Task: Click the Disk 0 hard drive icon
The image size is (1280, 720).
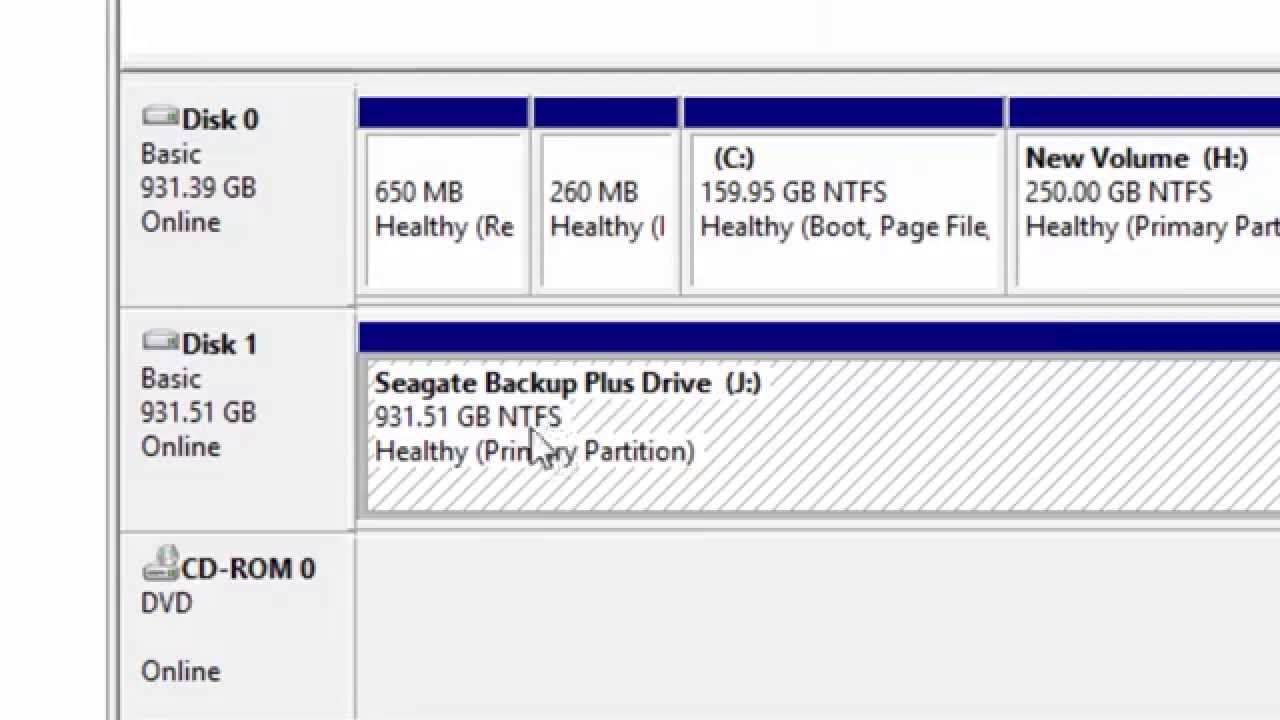Action: 159,118
